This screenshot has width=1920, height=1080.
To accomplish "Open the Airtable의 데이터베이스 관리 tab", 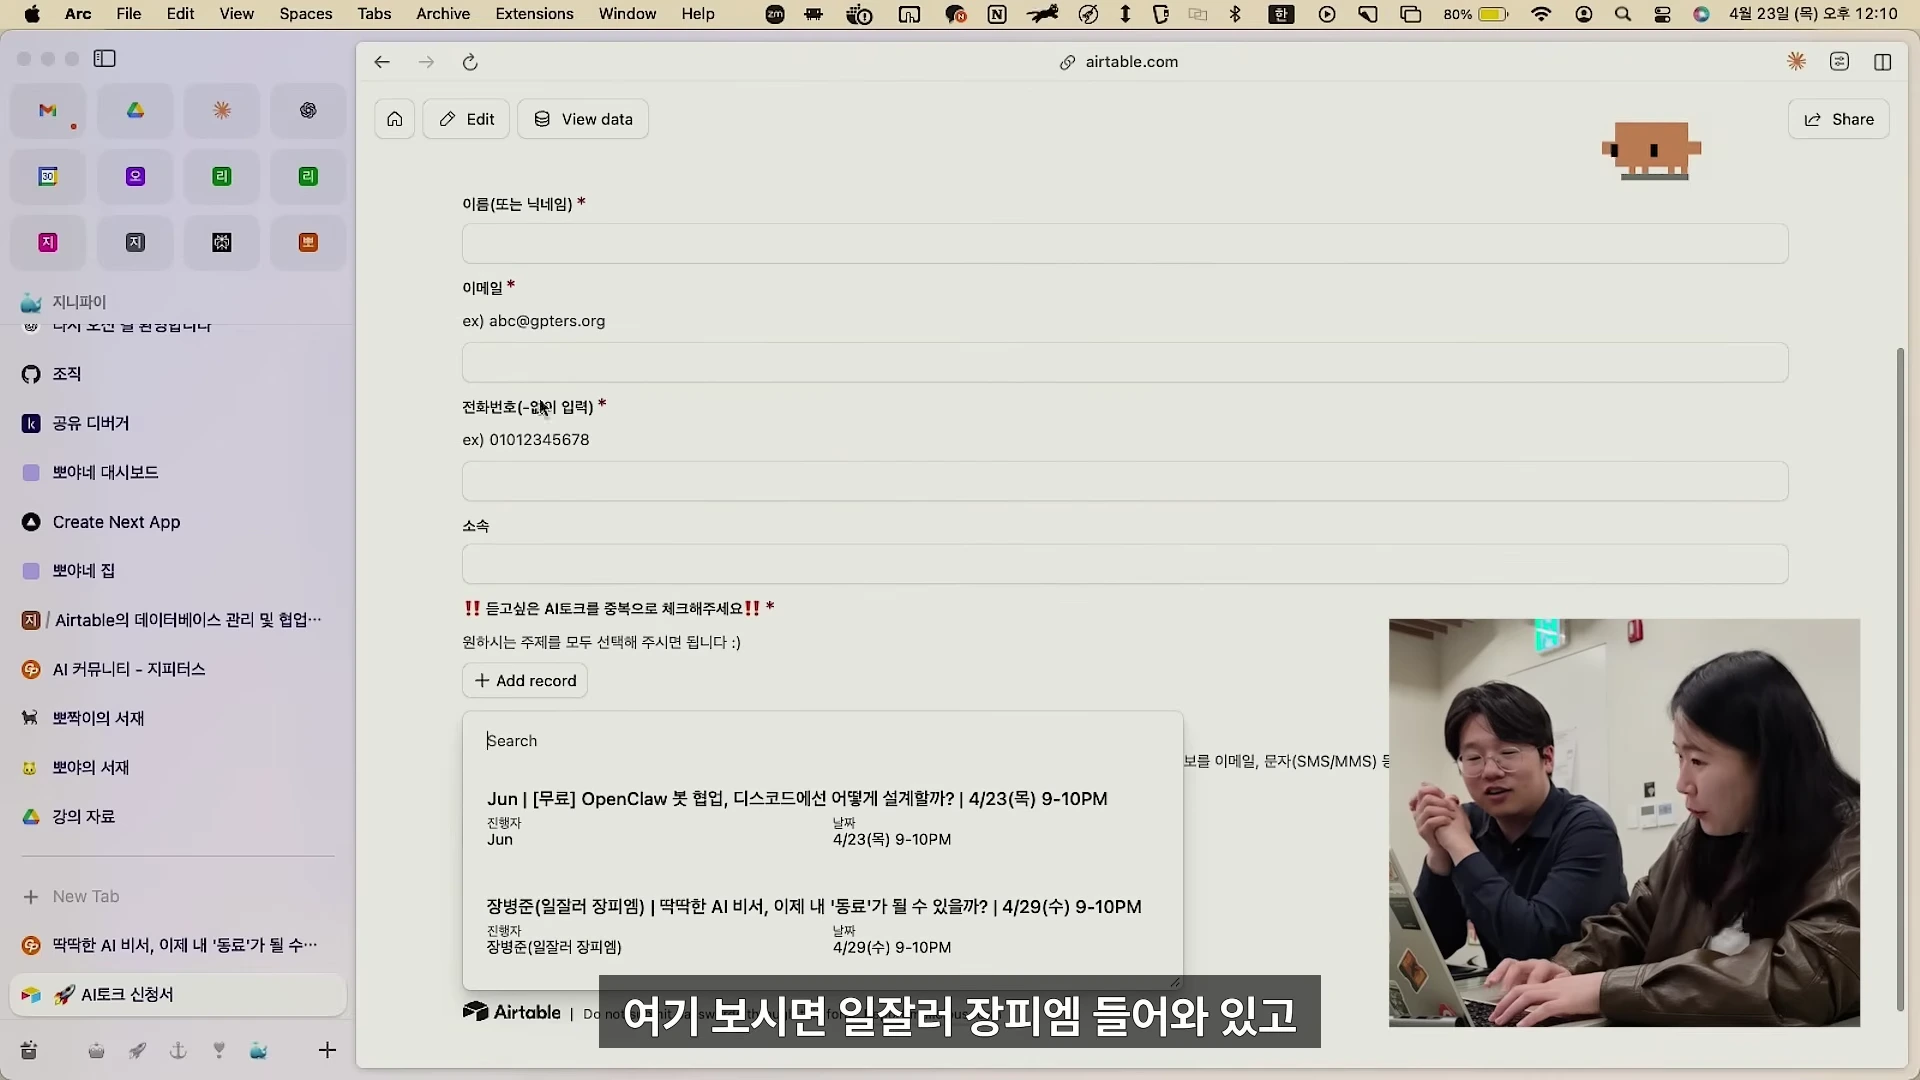I will [178, 620].
